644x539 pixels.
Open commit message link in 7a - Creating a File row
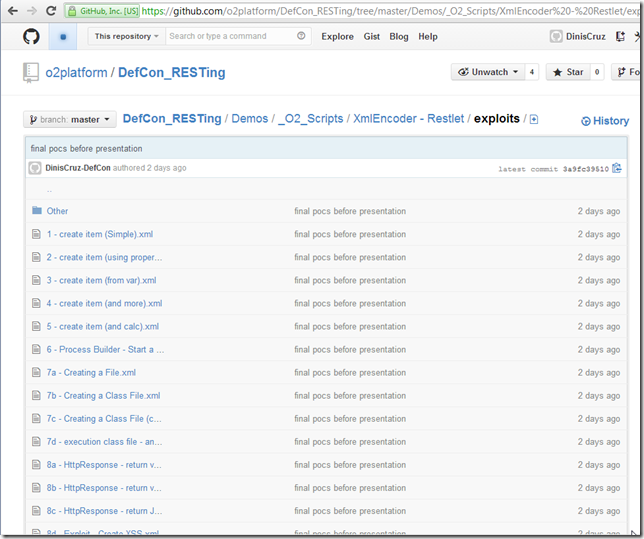pos(350,373)
